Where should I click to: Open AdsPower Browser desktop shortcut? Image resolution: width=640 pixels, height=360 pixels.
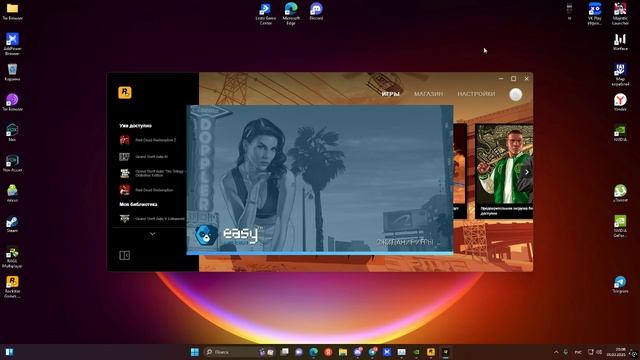tap(12, 44)
